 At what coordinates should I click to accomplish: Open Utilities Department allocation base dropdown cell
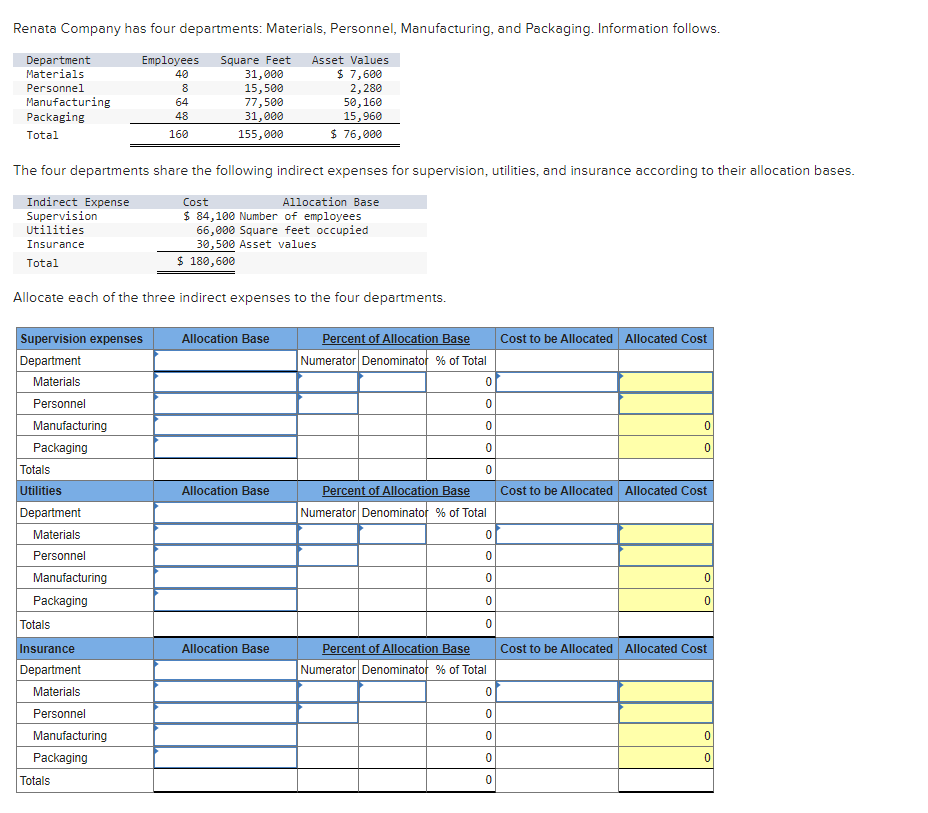click(x=225, y=512)
